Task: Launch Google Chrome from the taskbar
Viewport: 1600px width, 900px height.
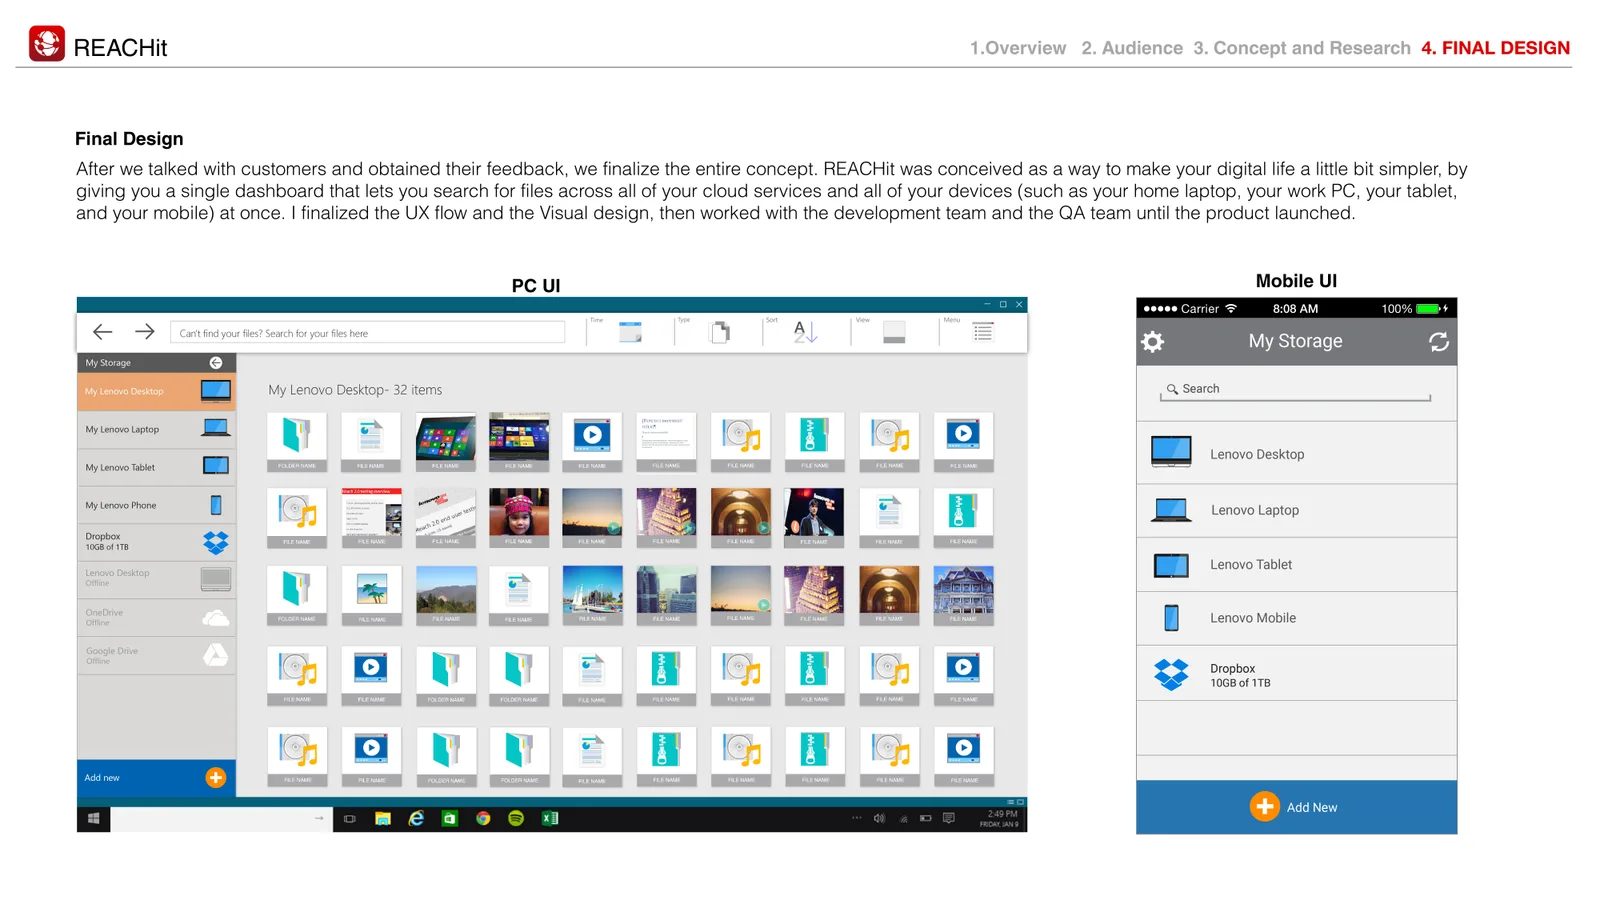Action: click(x=483, y=819)
